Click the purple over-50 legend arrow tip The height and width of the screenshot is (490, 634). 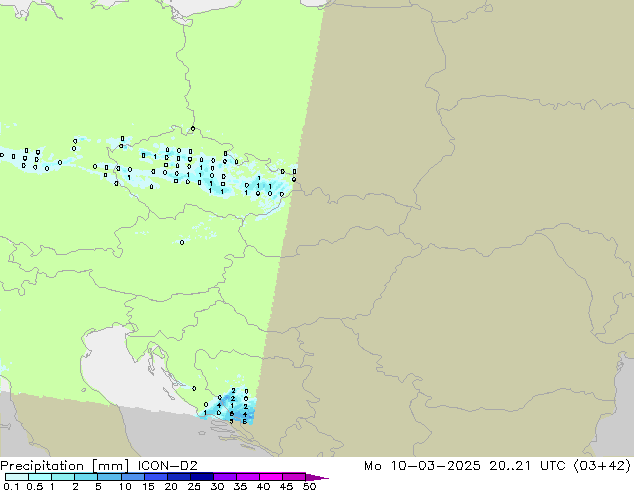[x=317, y=477]
